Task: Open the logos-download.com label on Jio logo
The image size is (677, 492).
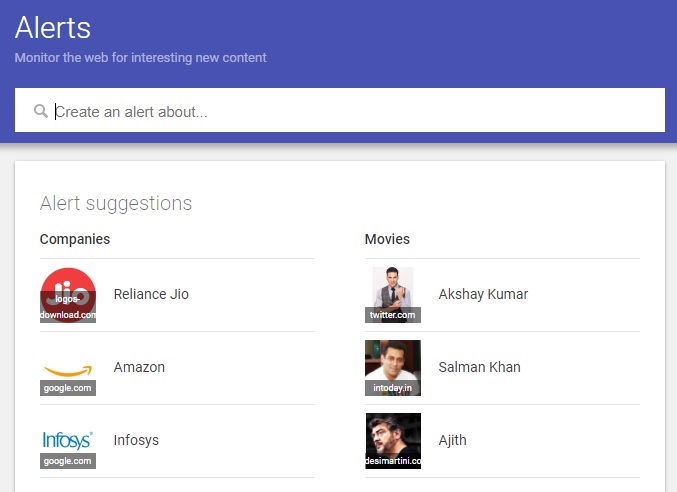Action: [x=68, y=307]
